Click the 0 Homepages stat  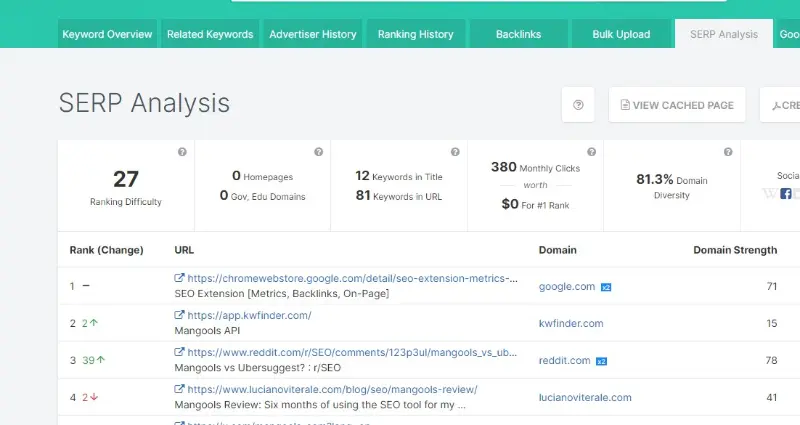coord(262,176)
